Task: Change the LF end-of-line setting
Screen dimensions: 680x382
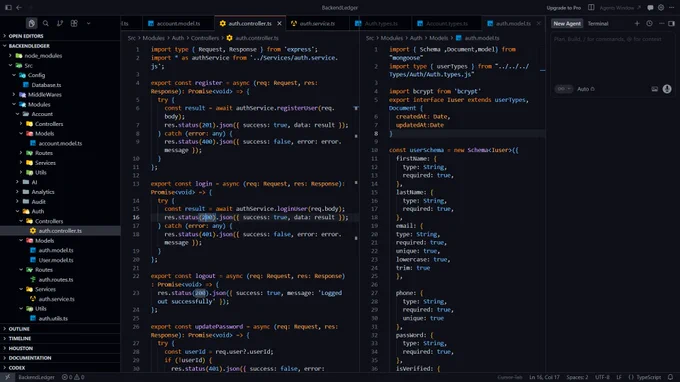Action: [x=619, y=377]
